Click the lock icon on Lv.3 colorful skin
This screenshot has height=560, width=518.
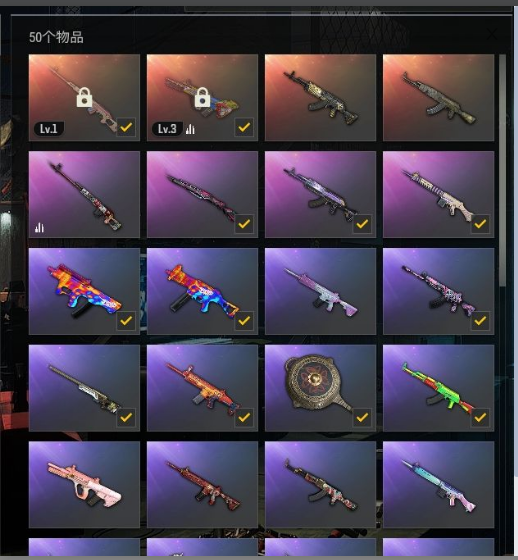click(x=202, y=97)
